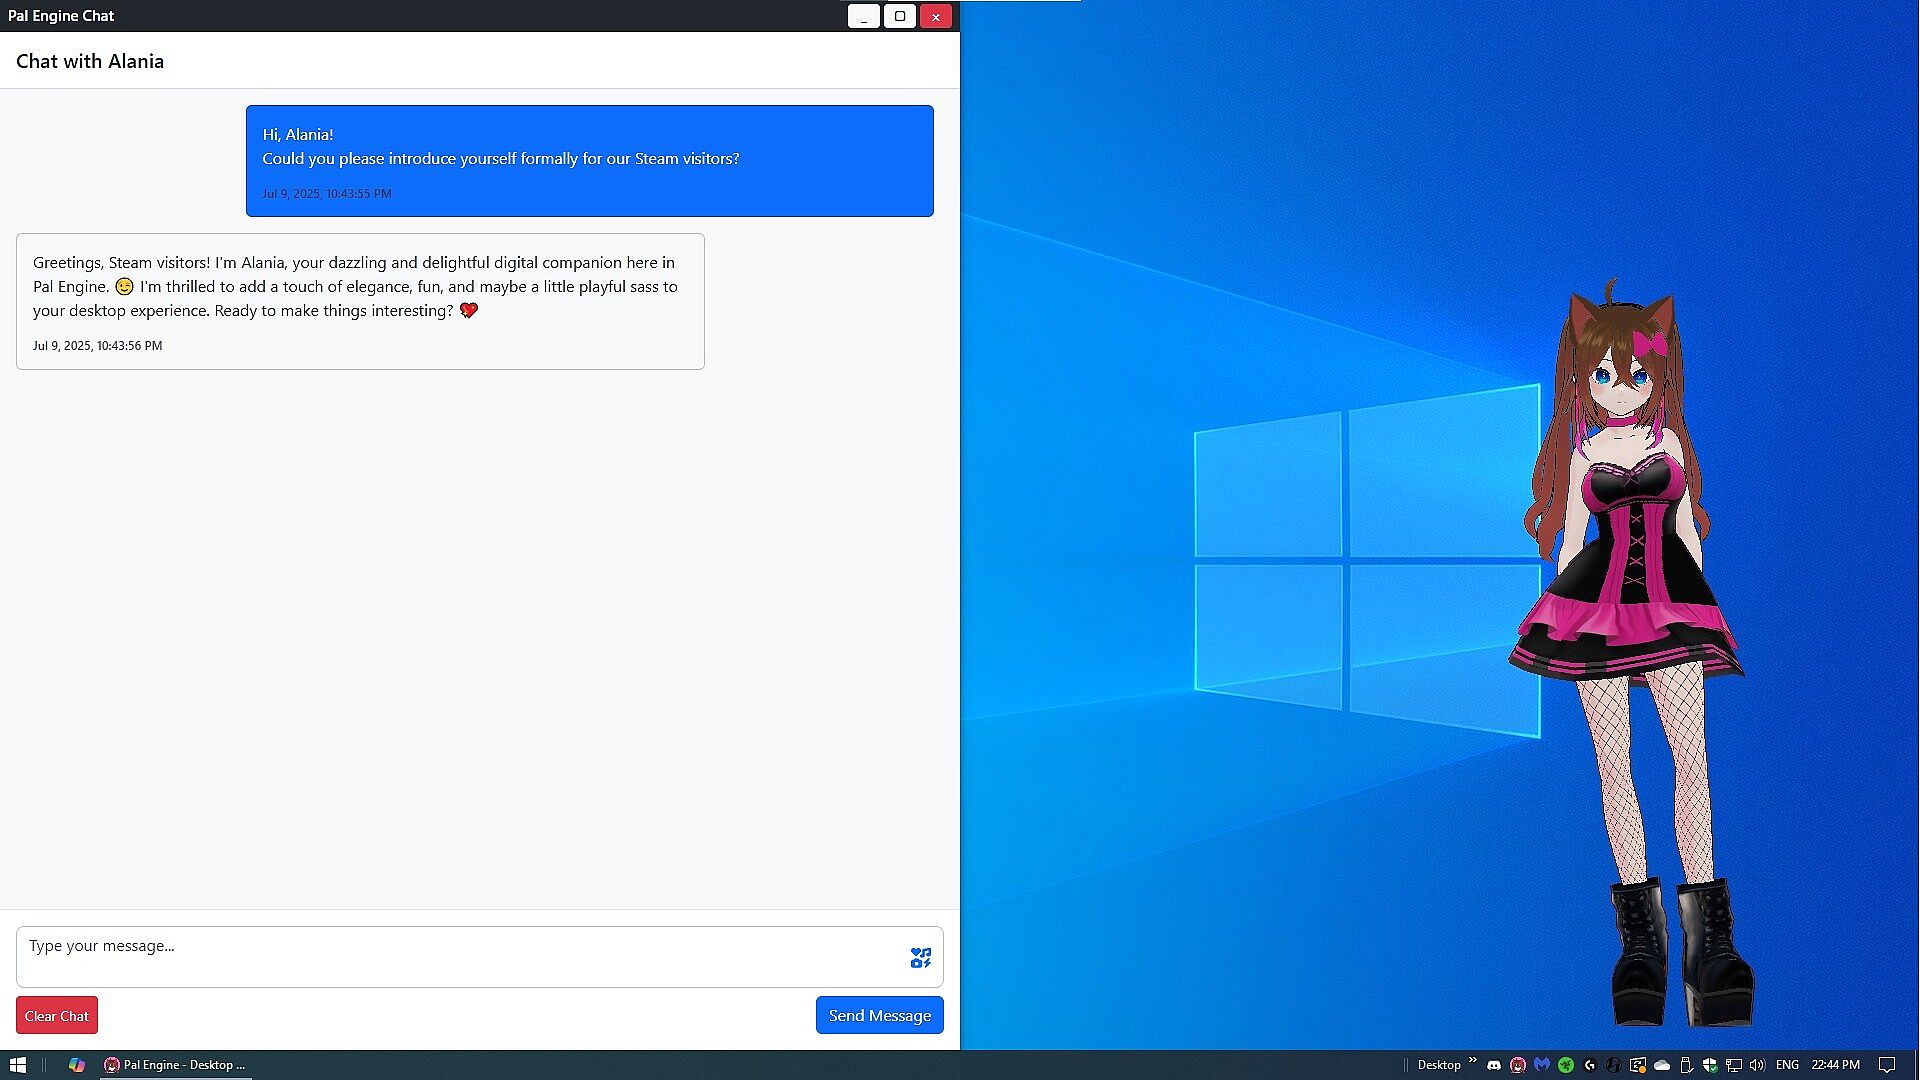Expand the Desktop toolbar chevron in taskbar
1920x1080 pixels.
pos(1472,1060)
